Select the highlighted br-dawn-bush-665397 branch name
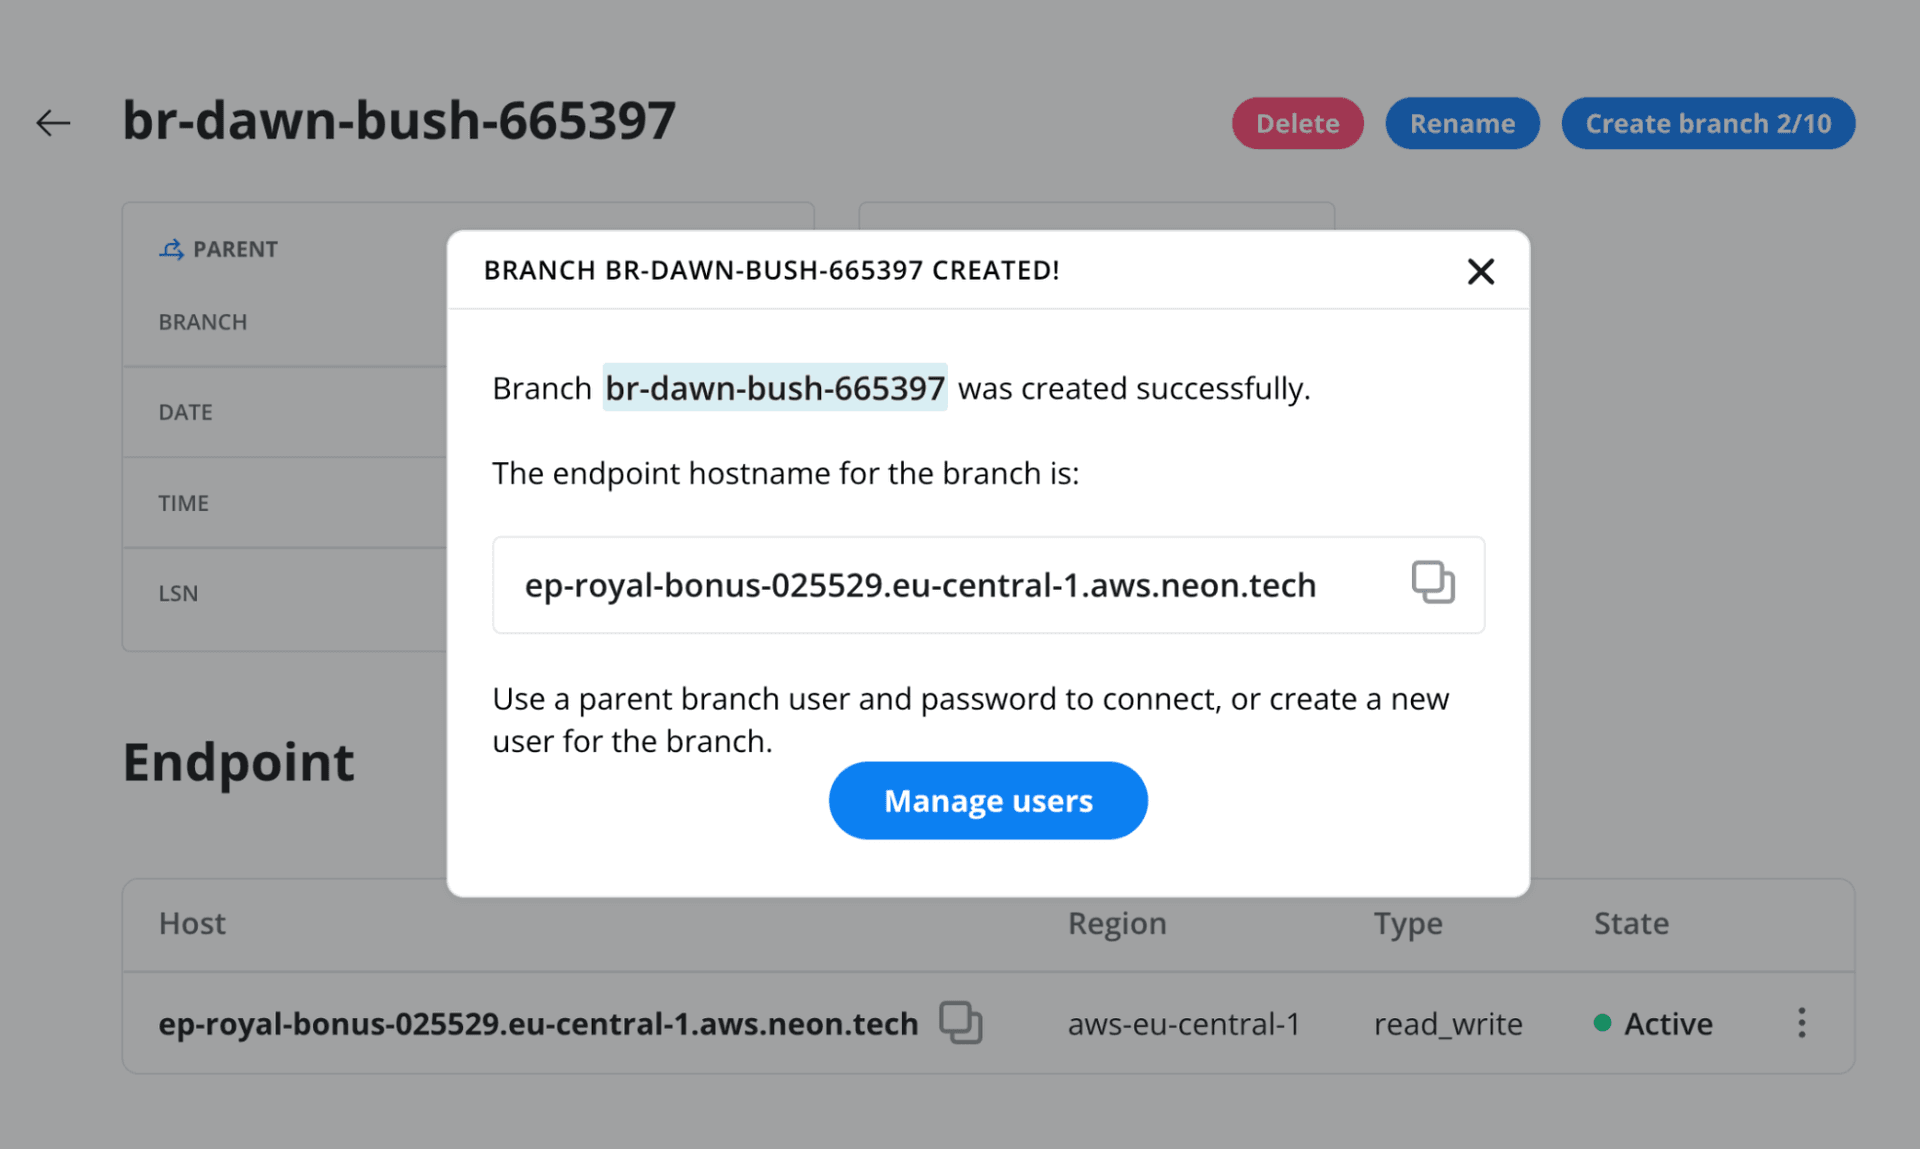1920x1149 pixels. (774, 388)
